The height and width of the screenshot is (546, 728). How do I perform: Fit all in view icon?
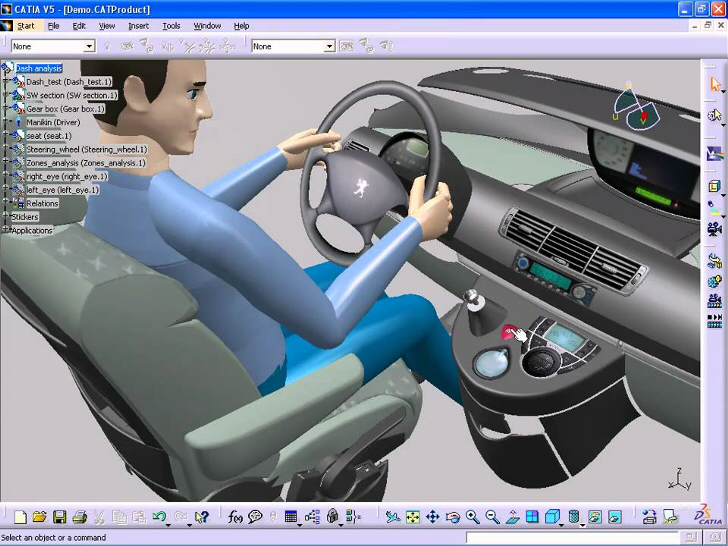[x=413, y=516]
